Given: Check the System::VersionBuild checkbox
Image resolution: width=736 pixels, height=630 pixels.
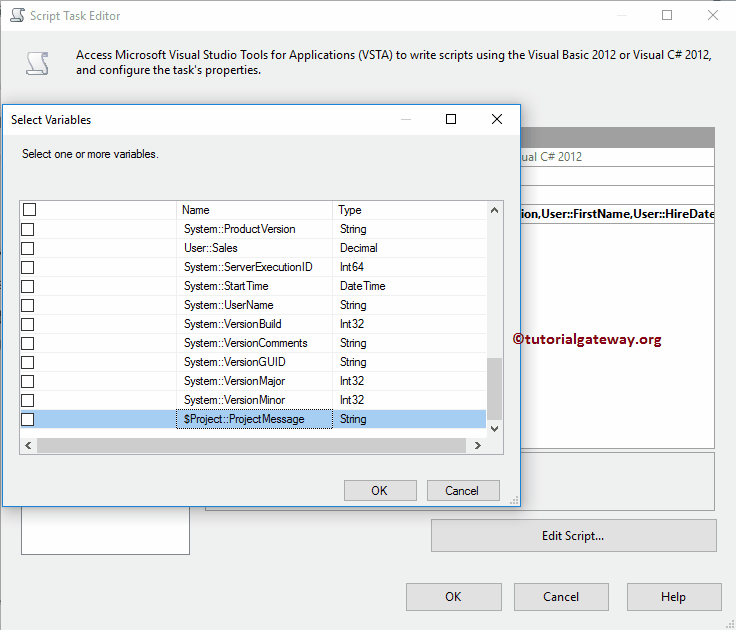Looking at the screenshot, I should (x=28, y=324).
